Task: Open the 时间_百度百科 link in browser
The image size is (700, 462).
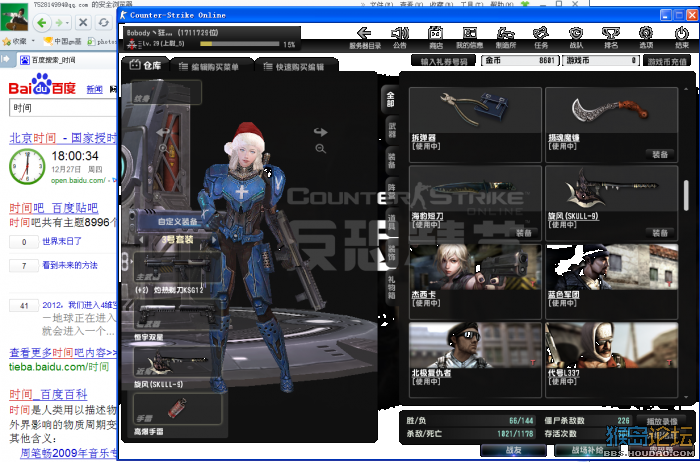Action: click(x=48, y=395)
